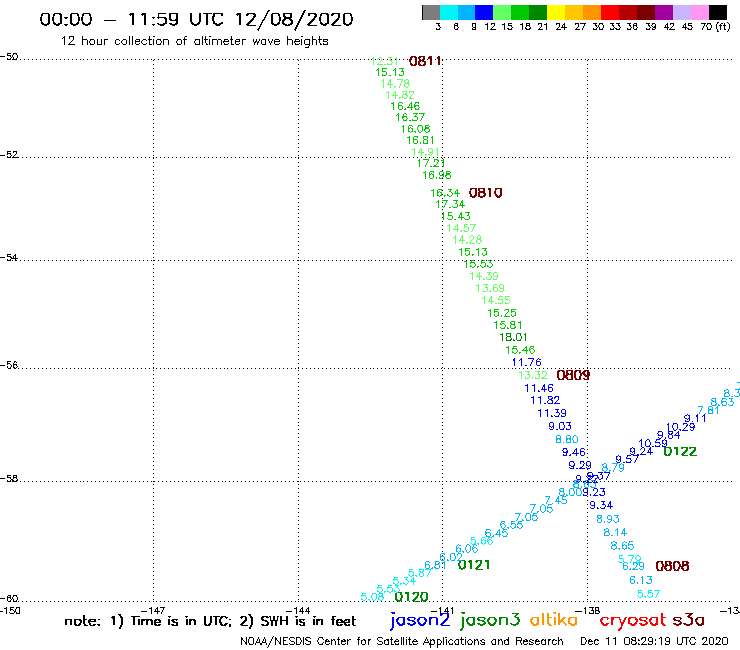
Task: Select the altika satellite legend label
Action: [x=554, y=620]
